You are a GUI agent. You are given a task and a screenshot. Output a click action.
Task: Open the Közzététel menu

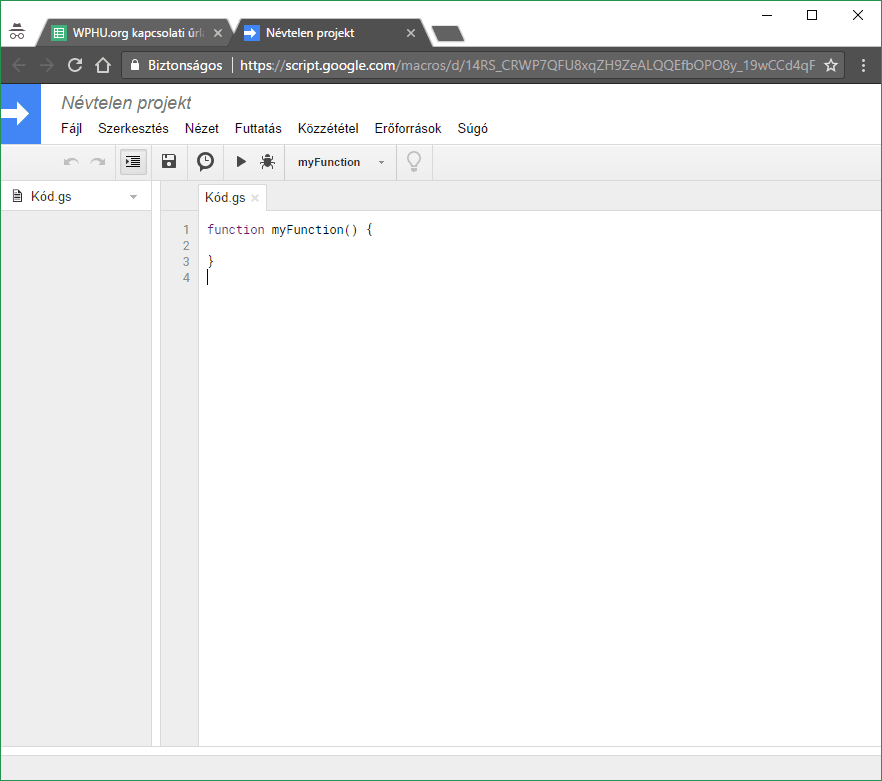click(328, 129)
